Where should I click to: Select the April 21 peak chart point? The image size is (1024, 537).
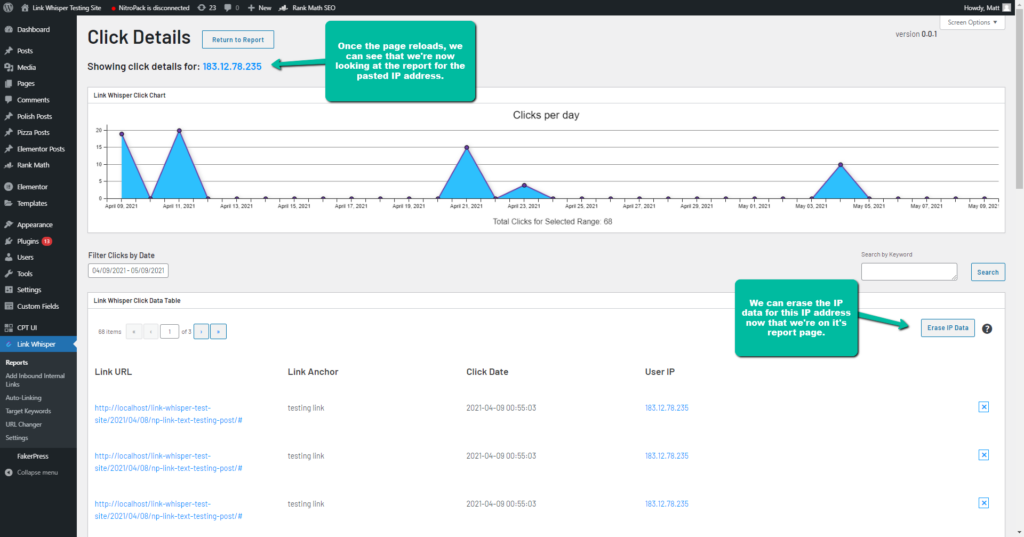click(x=467, y=148)
